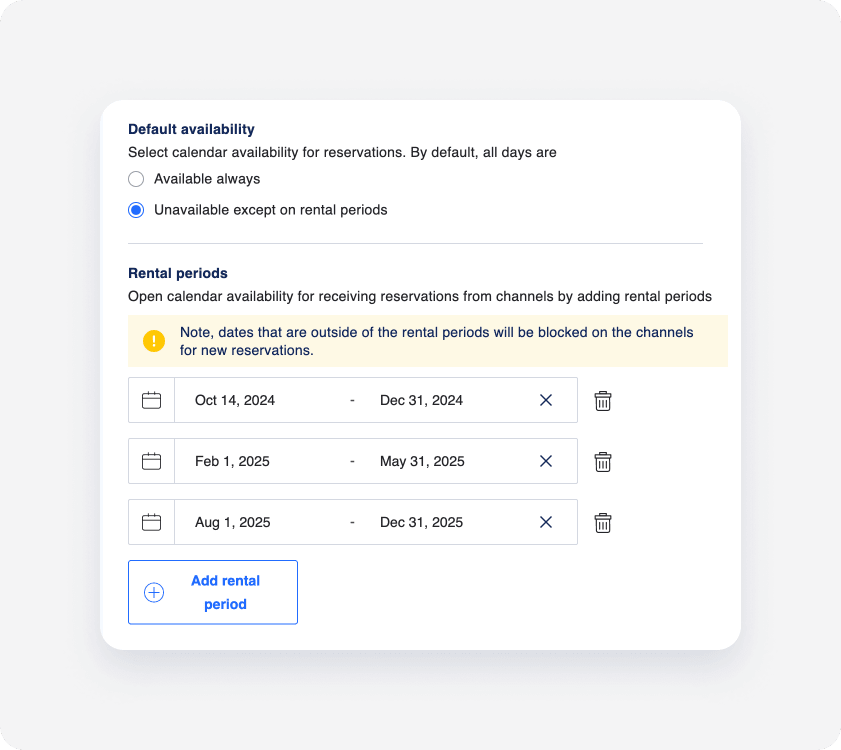841x750 pixels.
Task: Edit the Dec 31, 2025 end date
Action: point(421,522)
